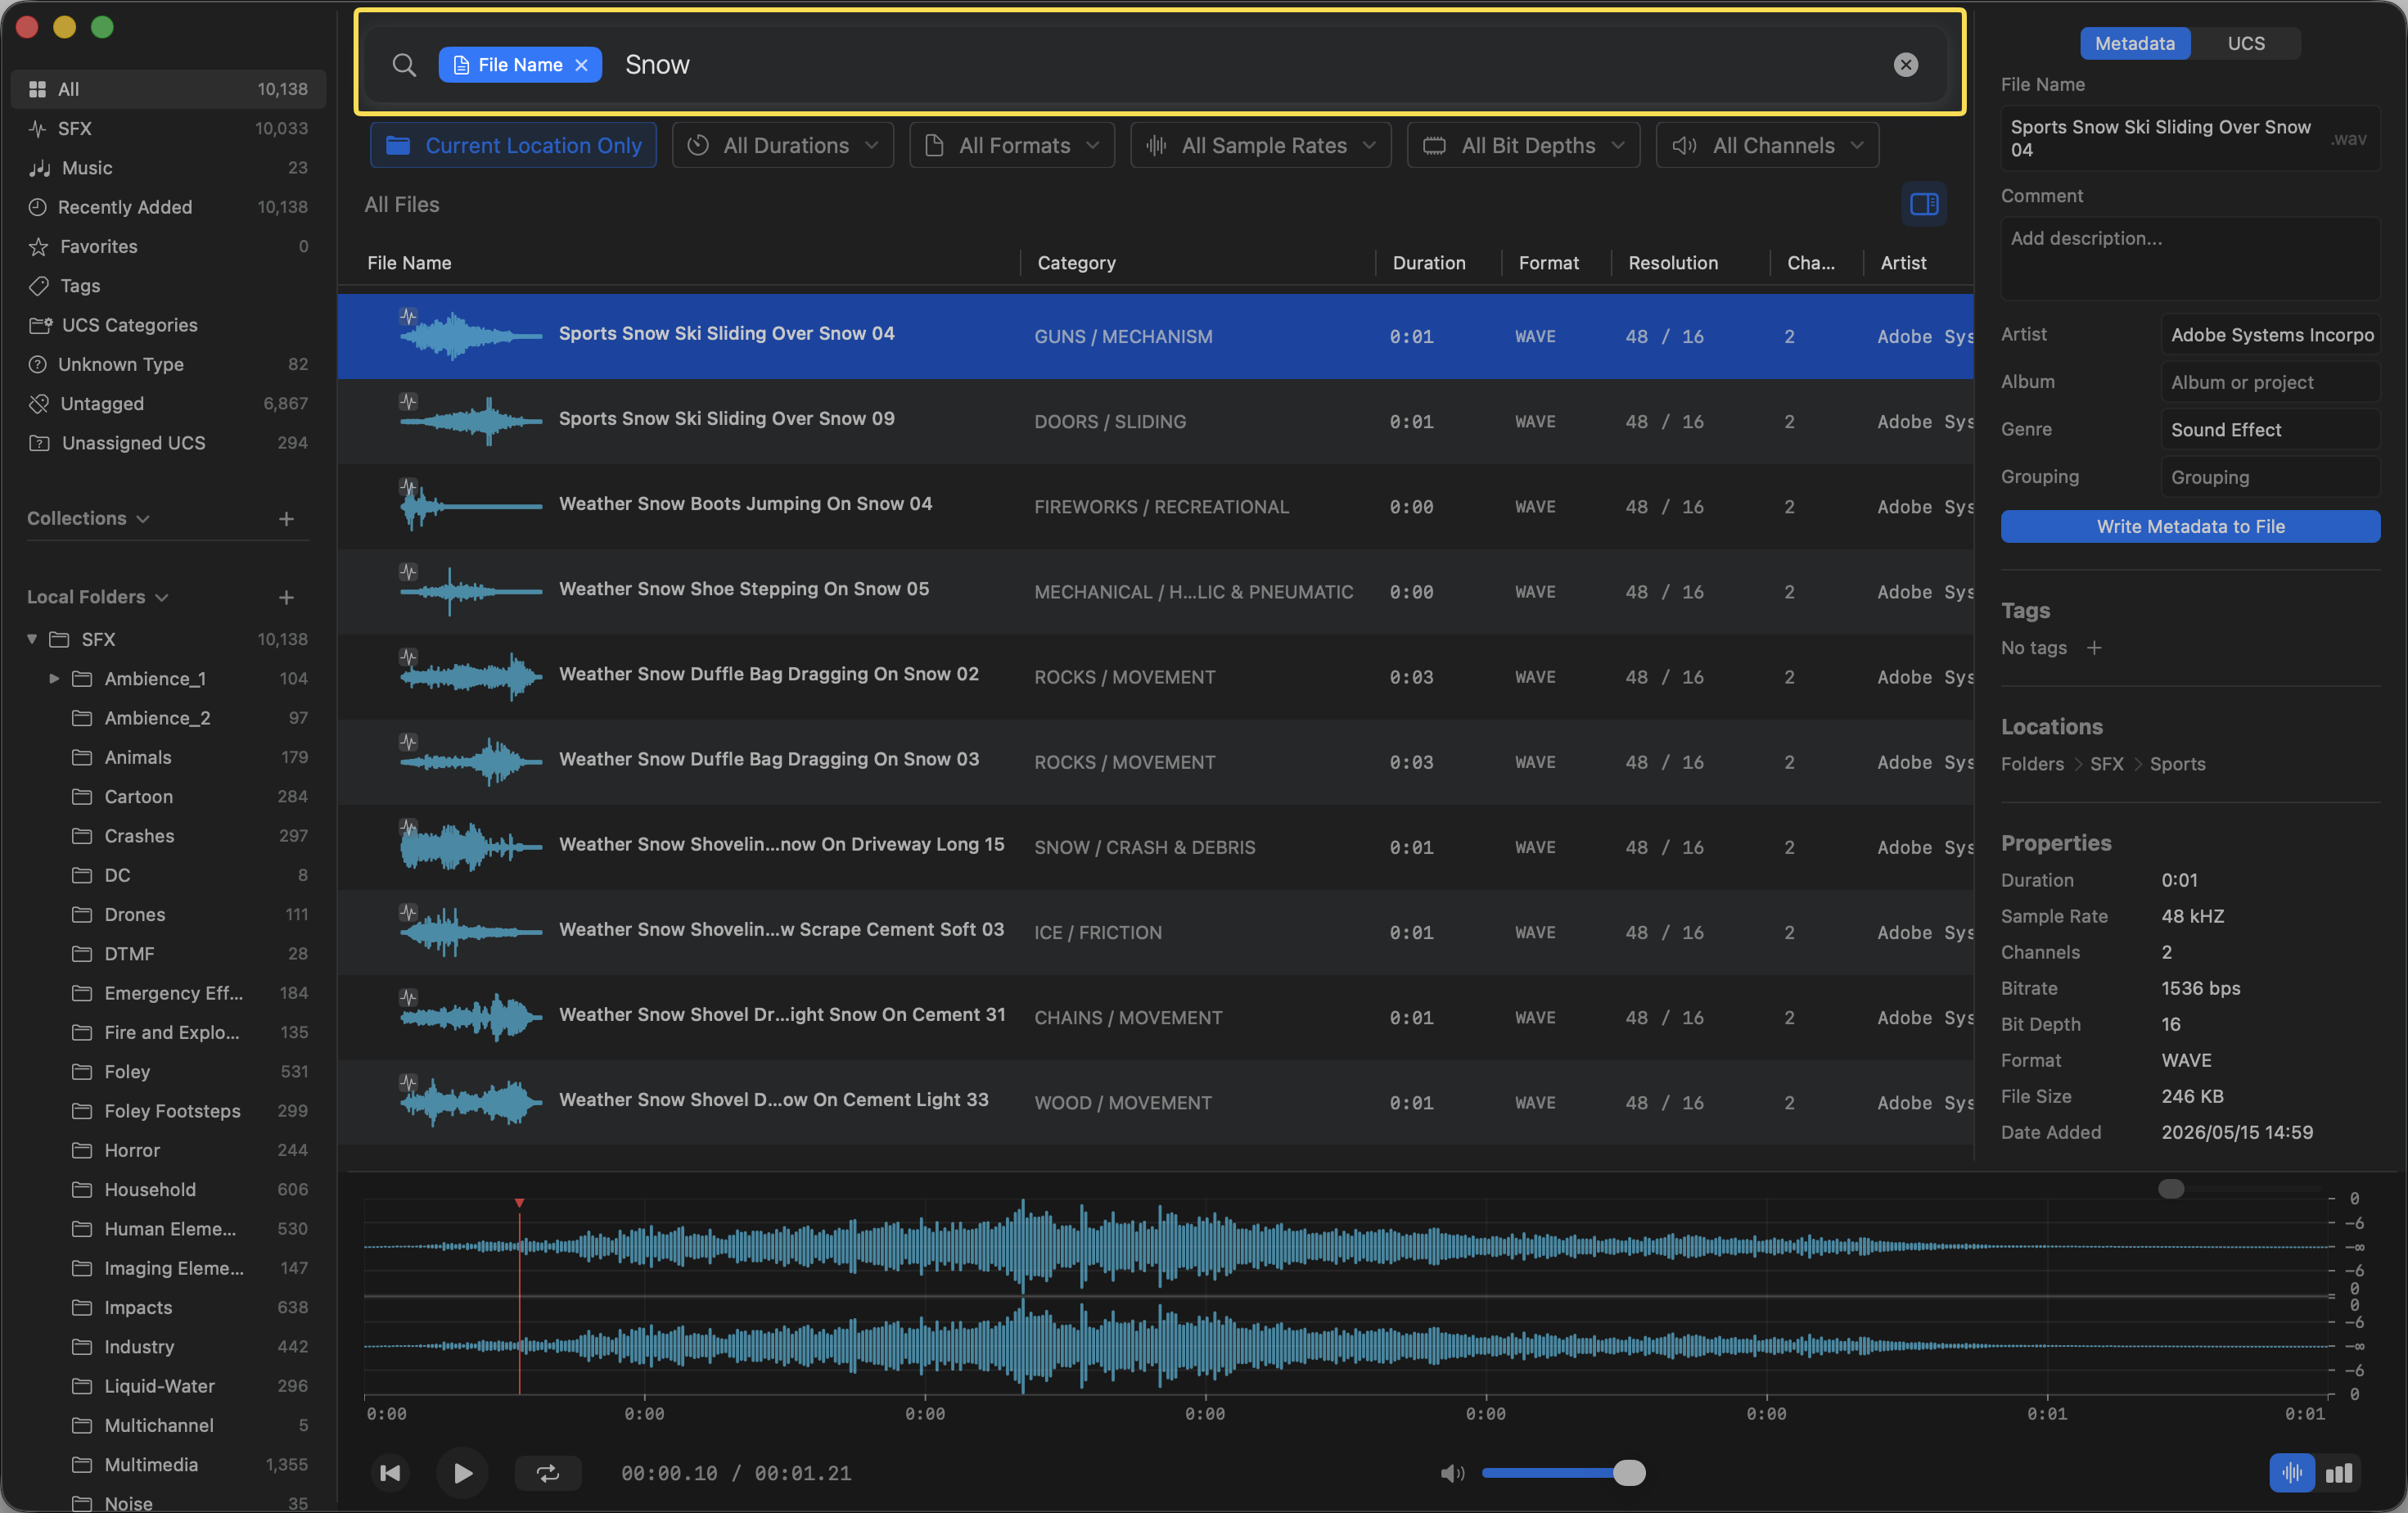Viewport: 2408px width, 1513px height.
Task: Add a tag with the plus icon
Action: point(2094,648)
